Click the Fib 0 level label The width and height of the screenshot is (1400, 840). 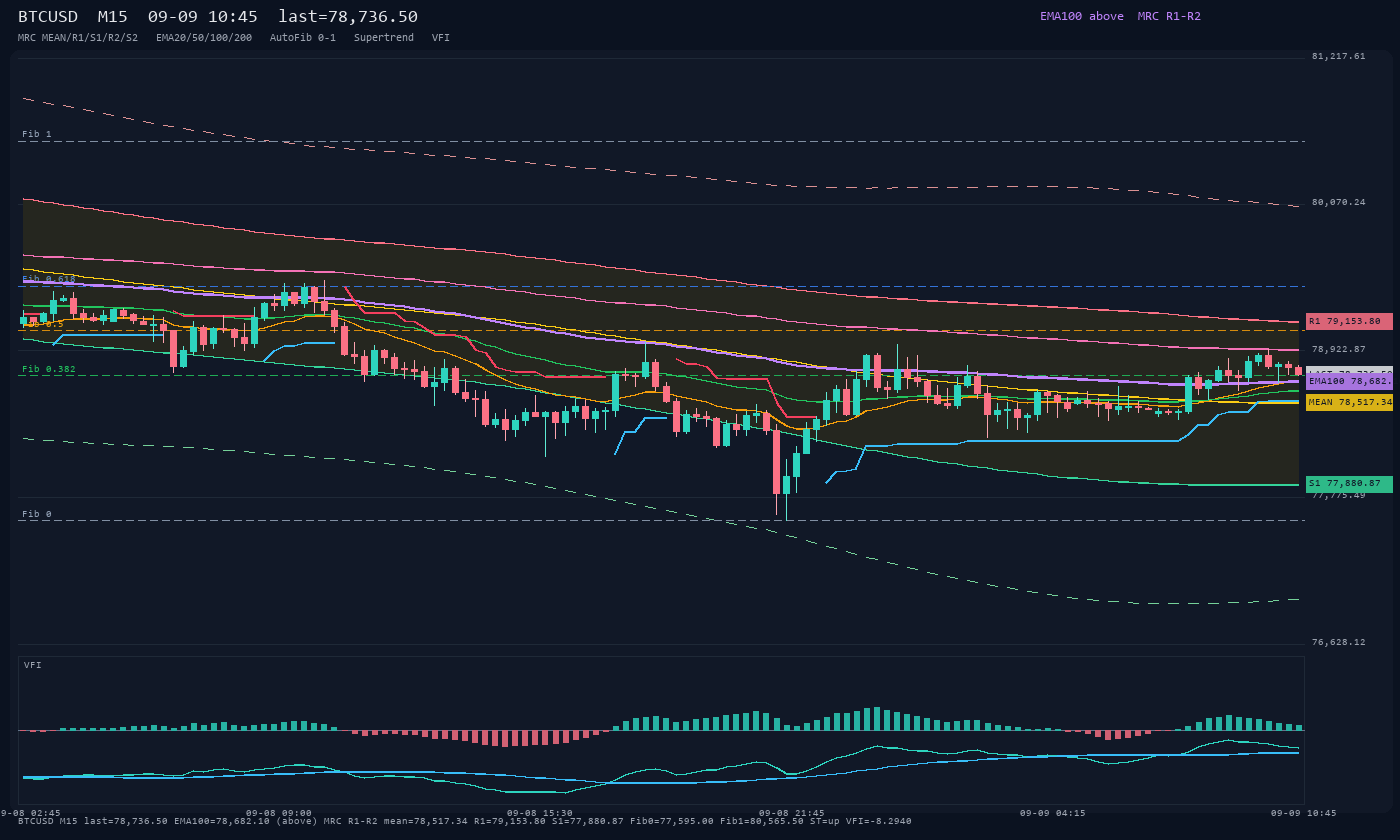[x=37, y=514]
